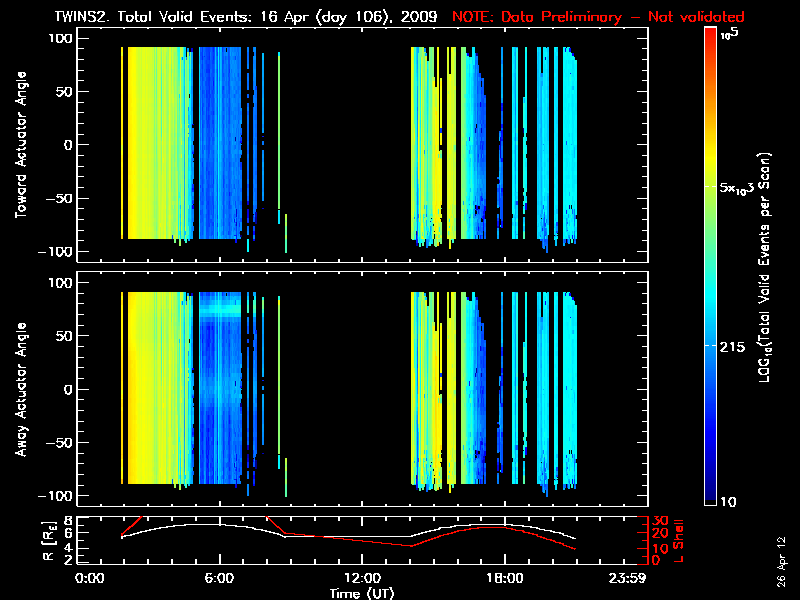The width and height of the screenshot is (800, 600).
Task: Click the "-100" tick on Away panel axis
Action: (x=59, y=496)
